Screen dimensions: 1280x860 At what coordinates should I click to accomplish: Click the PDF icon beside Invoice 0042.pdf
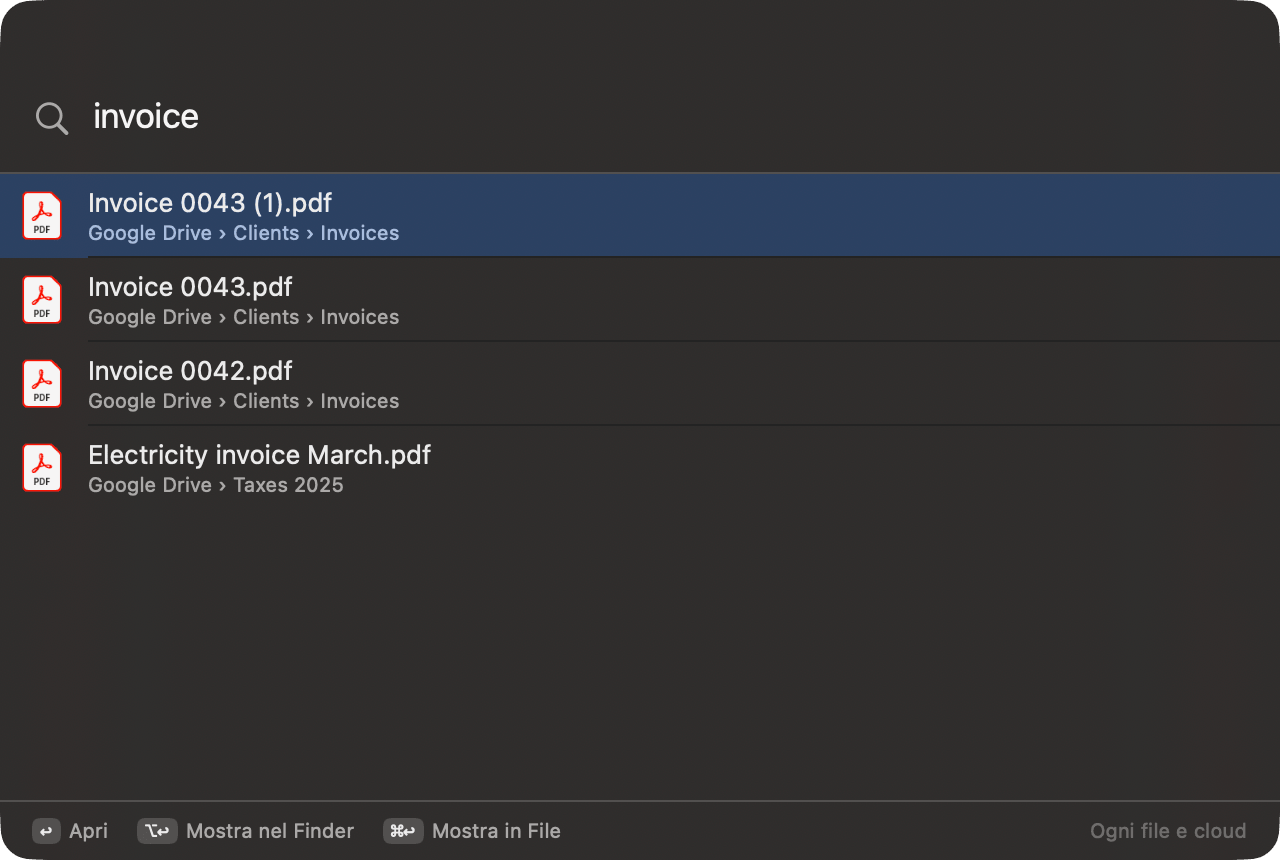(42, 384)
